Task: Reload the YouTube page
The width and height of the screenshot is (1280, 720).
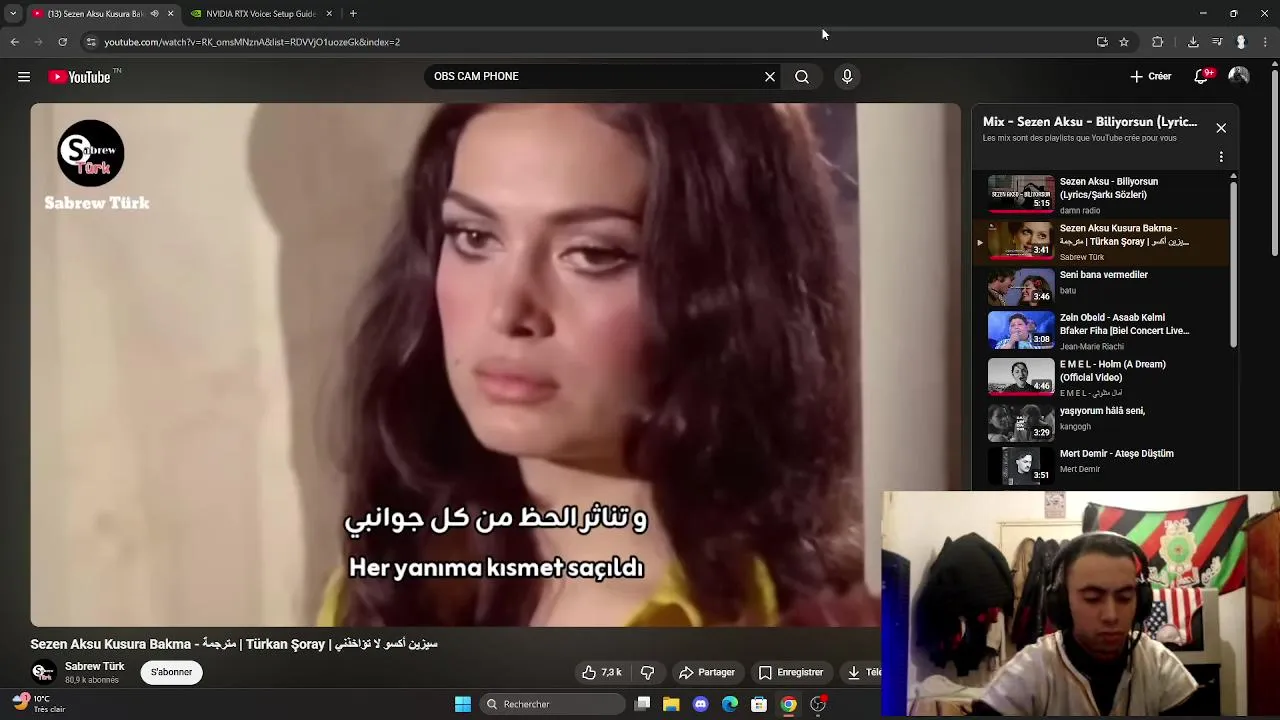Action: 62,42
